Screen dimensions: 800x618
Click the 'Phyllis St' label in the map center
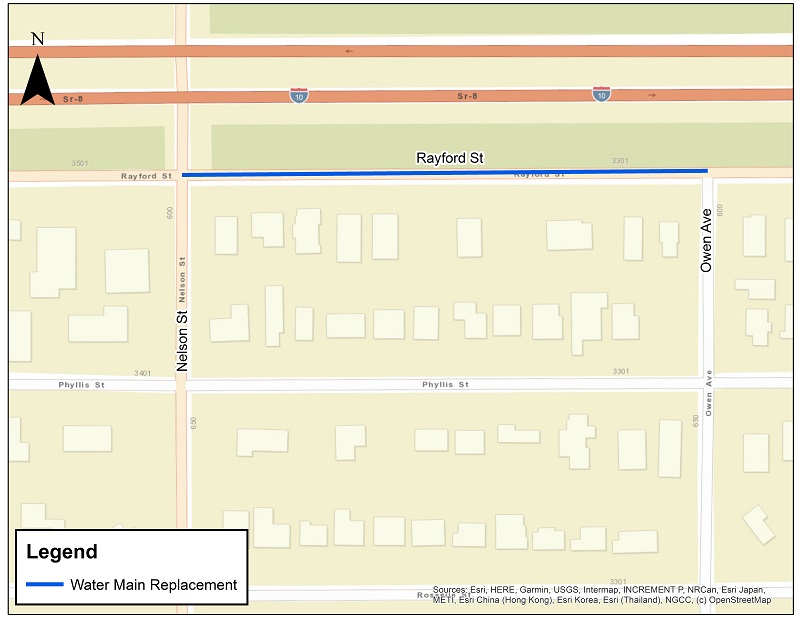445,384
